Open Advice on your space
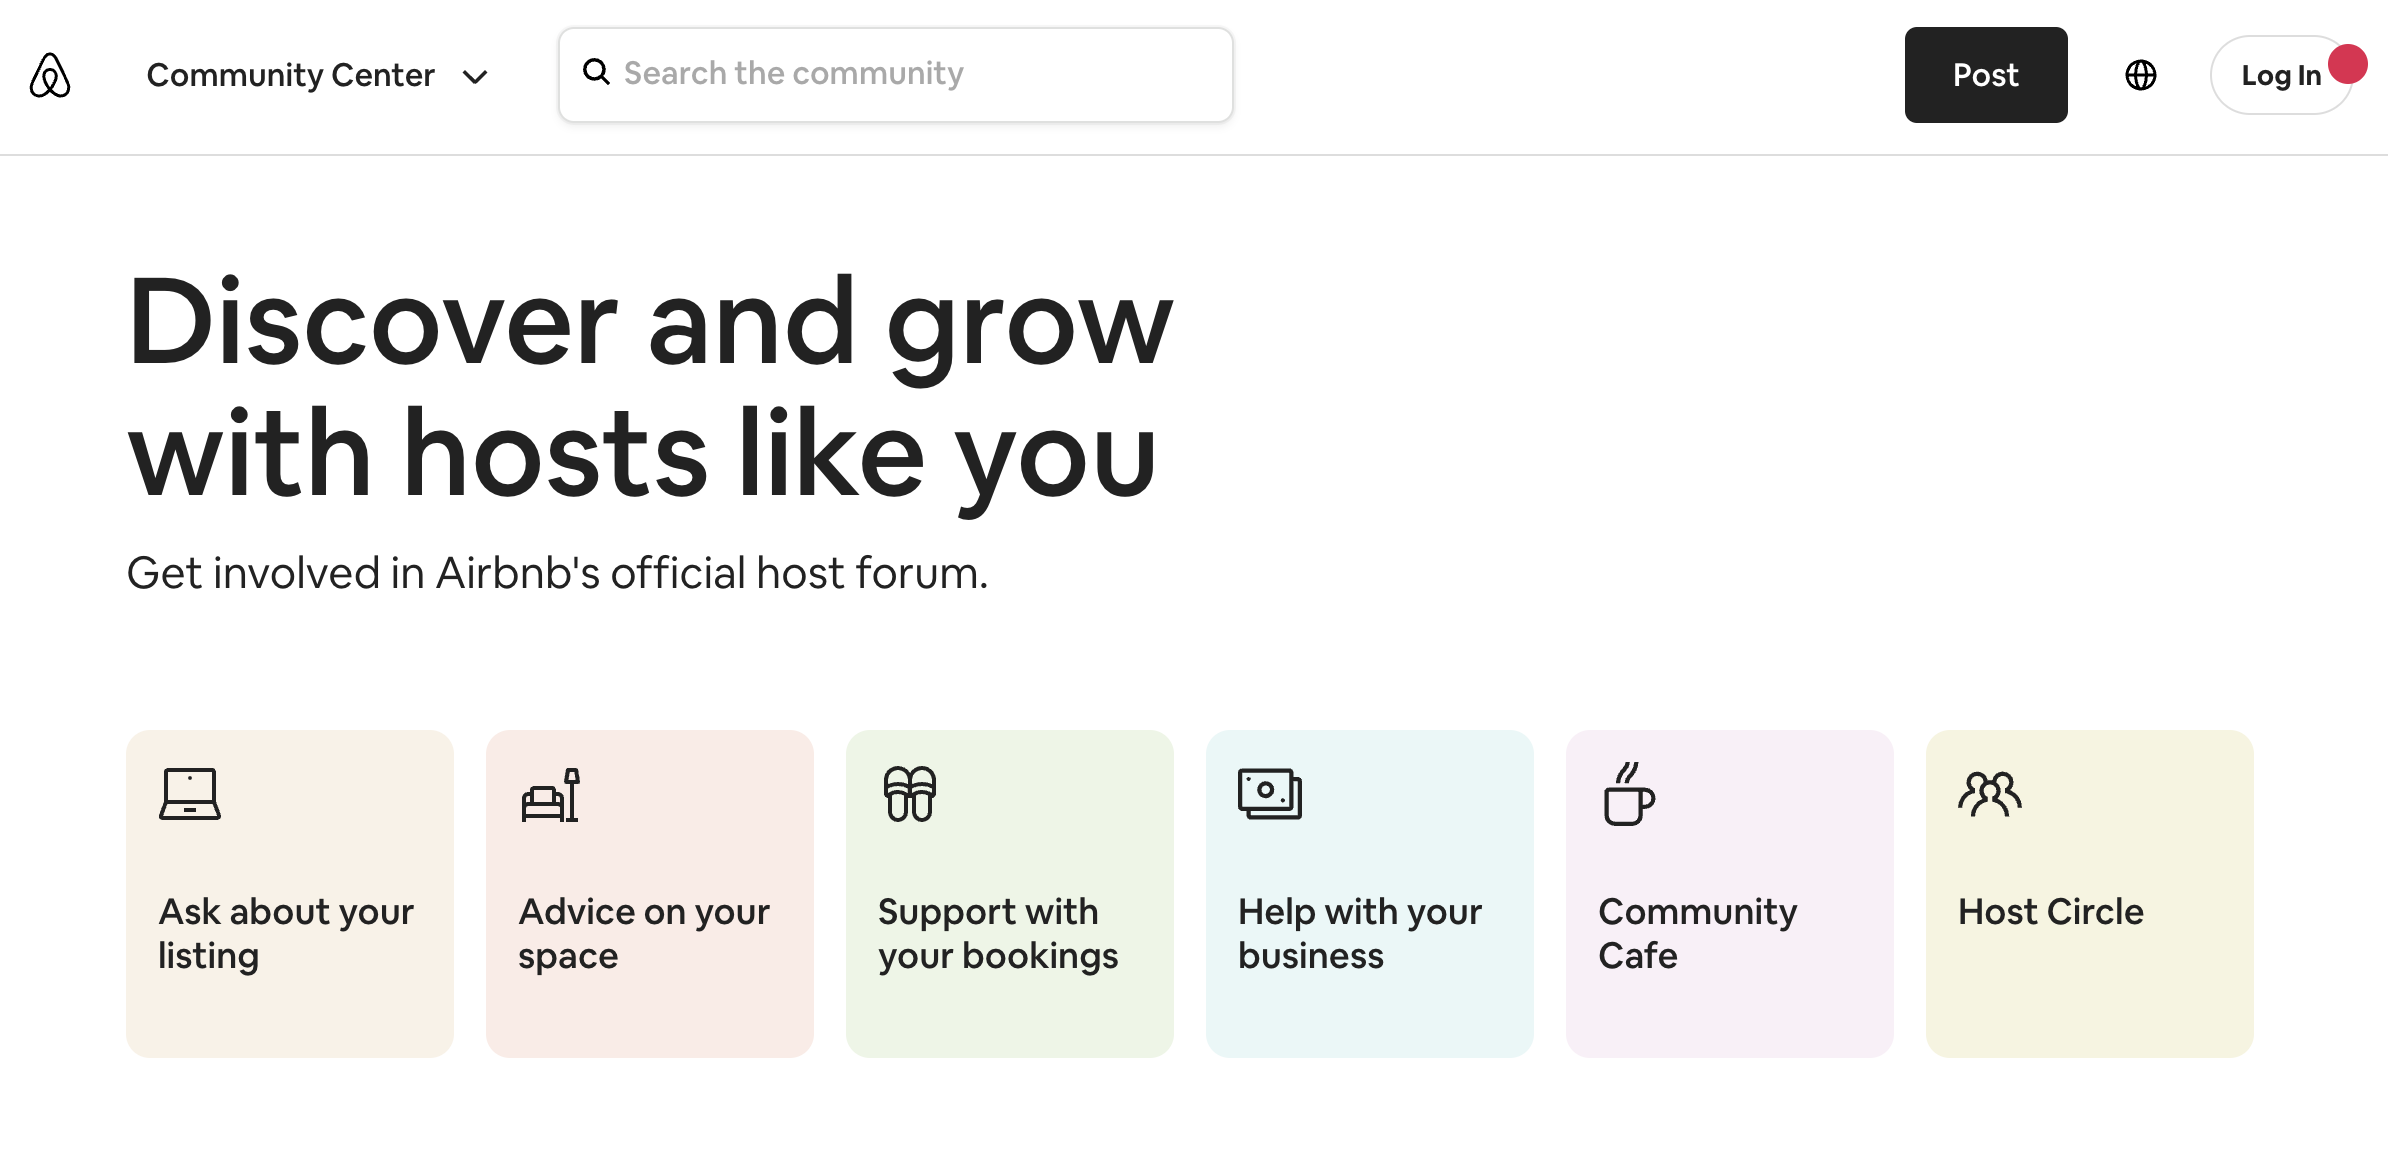Image resolution: width=2388 pixels, height=1160 pixels. (x=650, y=894)
